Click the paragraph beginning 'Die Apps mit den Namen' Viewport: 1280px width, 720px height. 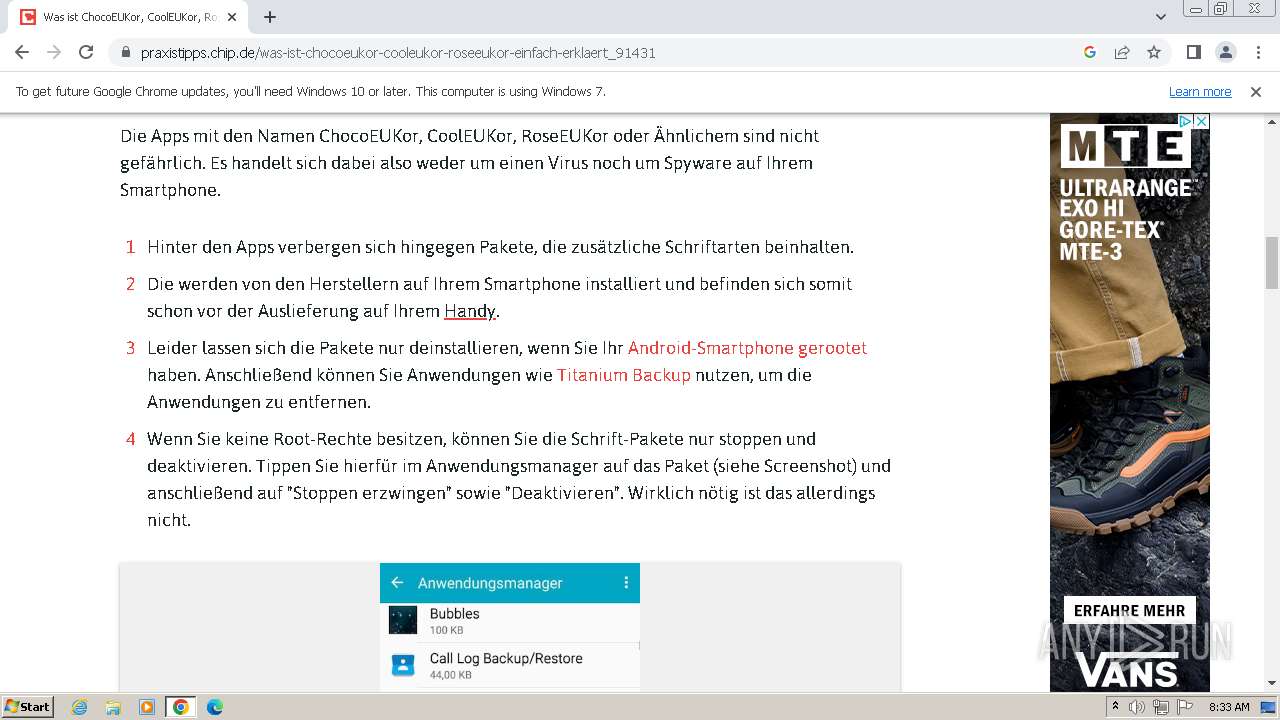click(470, 163)
